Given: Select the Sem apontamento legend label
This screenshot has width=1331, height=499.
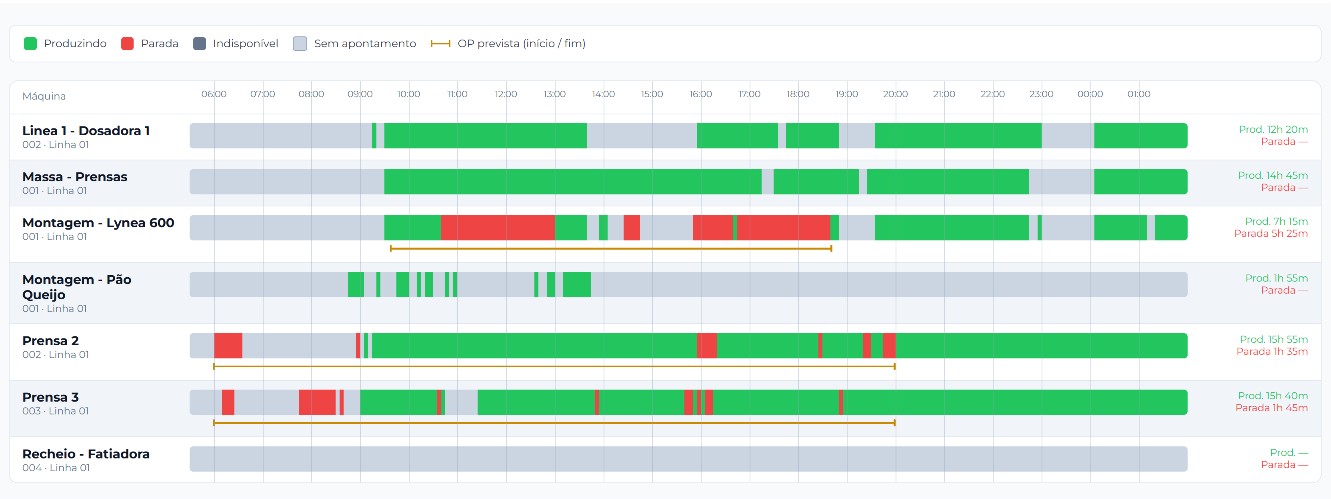Looking at the screenshot, I should pos(365,44).
